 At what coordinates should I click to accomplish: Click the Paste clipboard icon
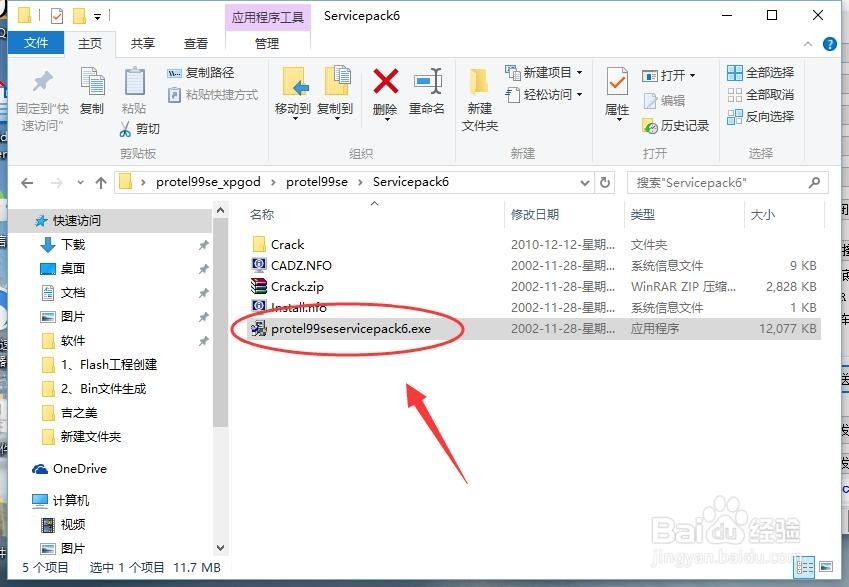(x=134, y=81)
